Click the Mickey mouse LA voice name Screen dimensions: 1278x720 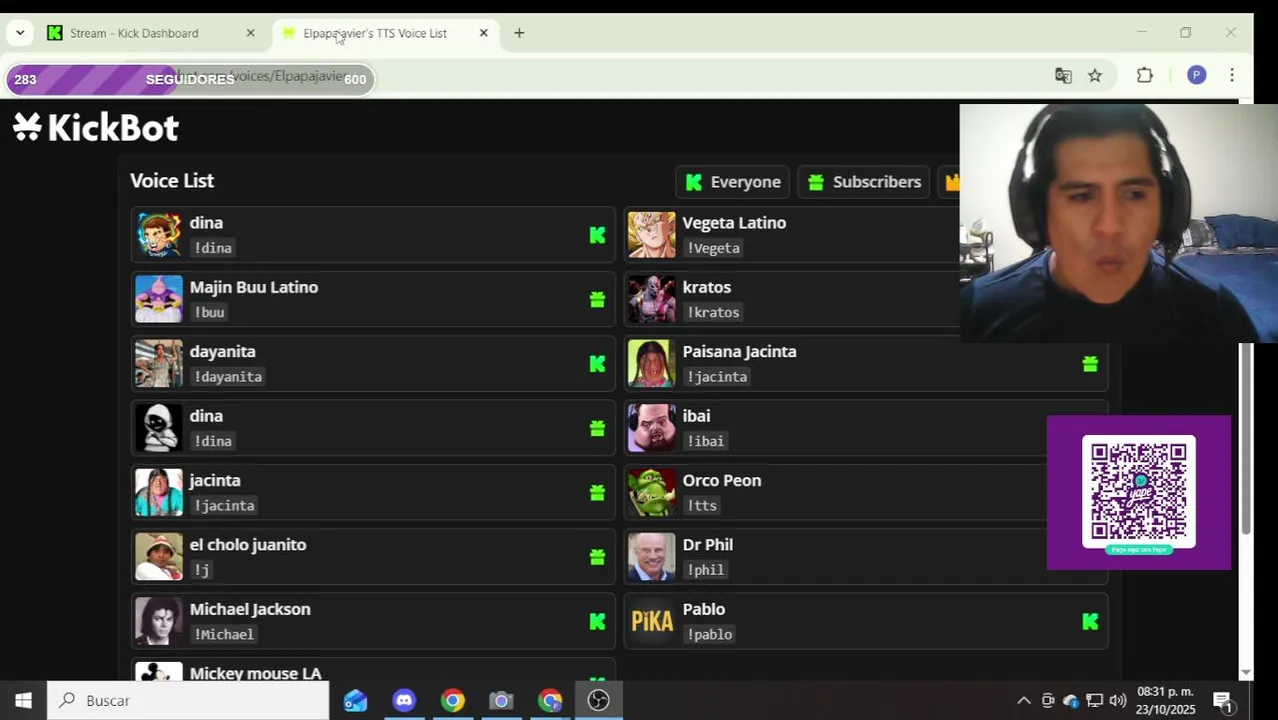pyautogui.click(x=255, y=673)
